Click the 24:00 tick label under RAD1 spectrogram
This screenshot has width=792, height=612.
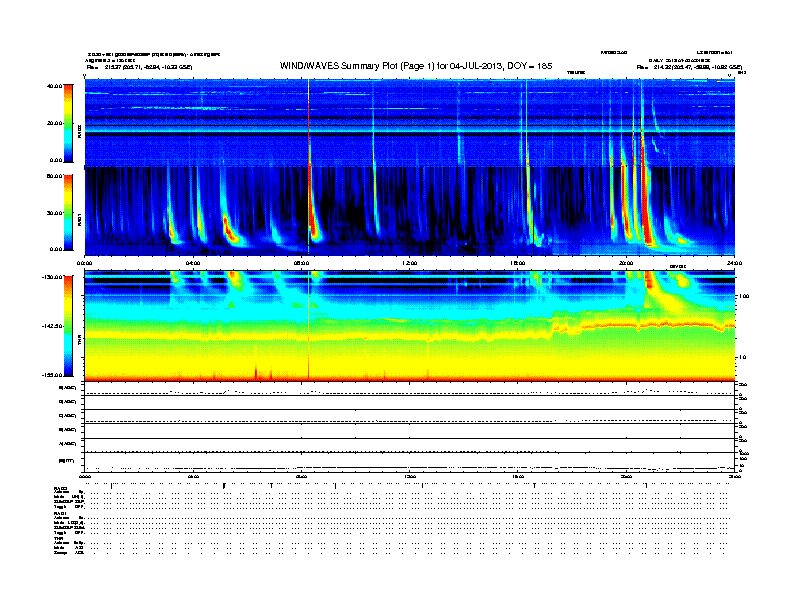734,263
